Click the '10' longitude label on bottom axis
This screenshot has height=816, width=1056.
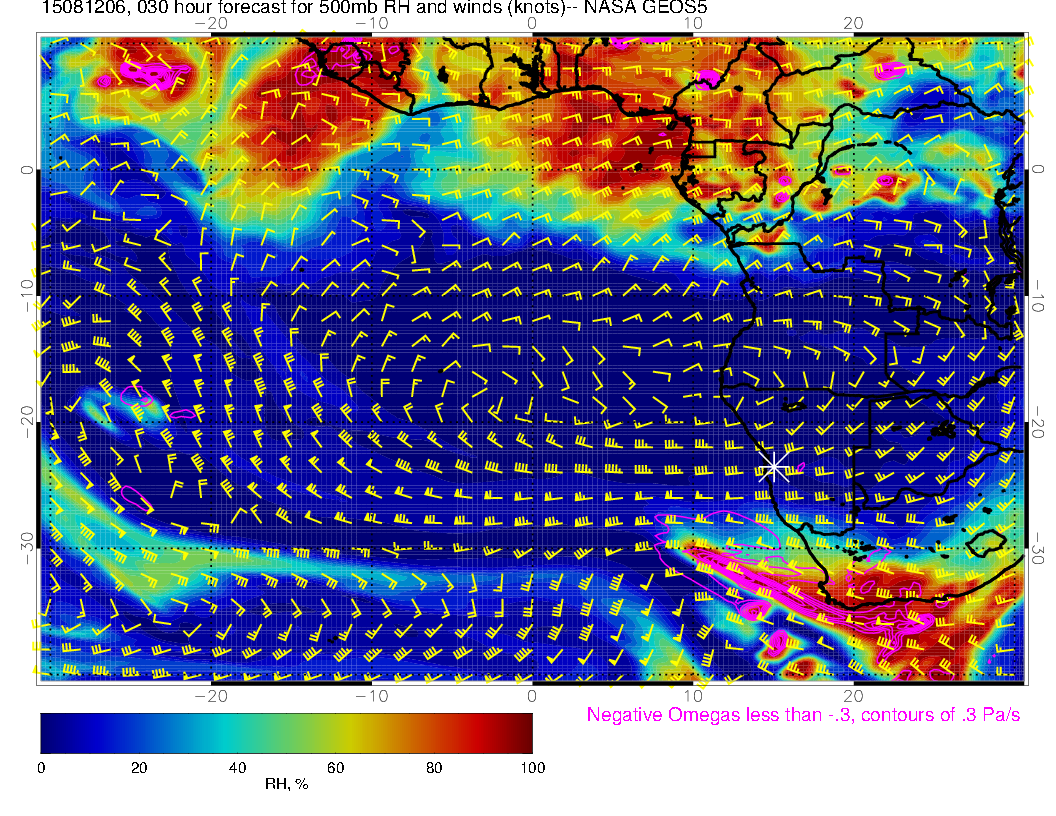point(692,695)
